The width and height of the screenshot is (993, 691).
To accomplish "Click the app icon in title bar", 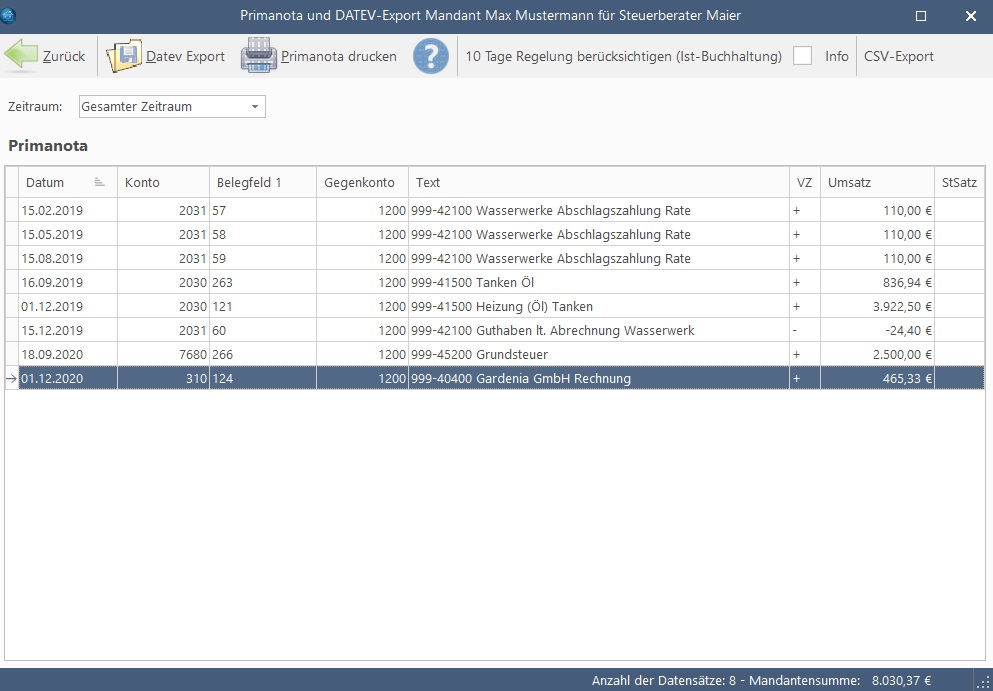I will [10, 15].
